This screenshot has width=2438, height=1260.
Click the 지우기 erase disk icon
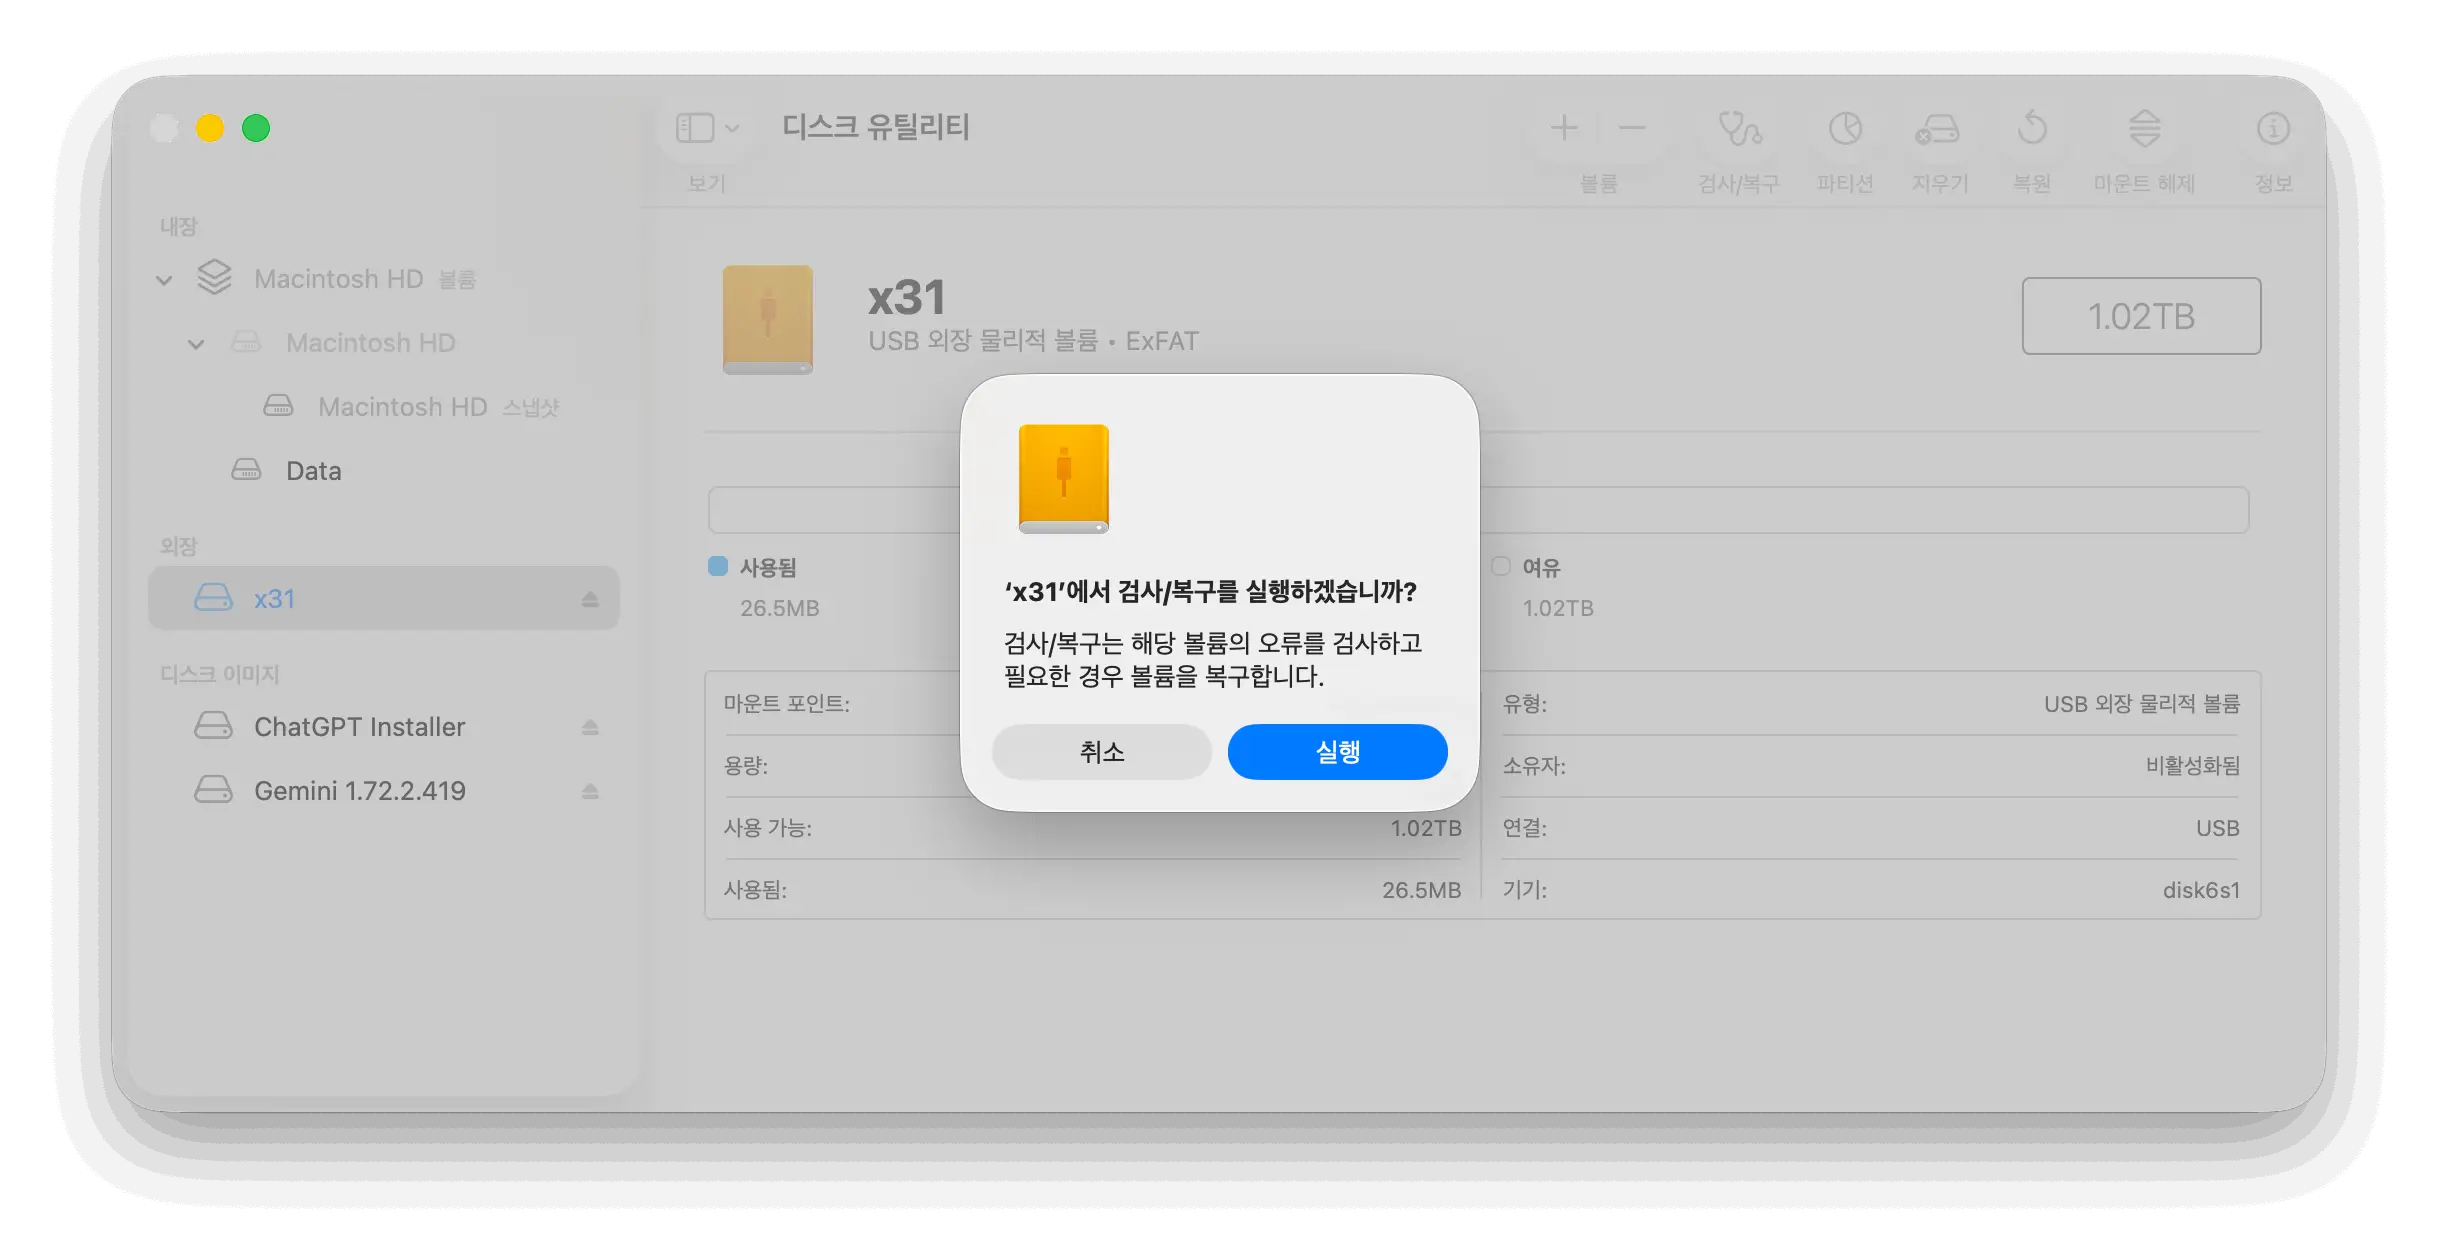[x=1938, y=130]
